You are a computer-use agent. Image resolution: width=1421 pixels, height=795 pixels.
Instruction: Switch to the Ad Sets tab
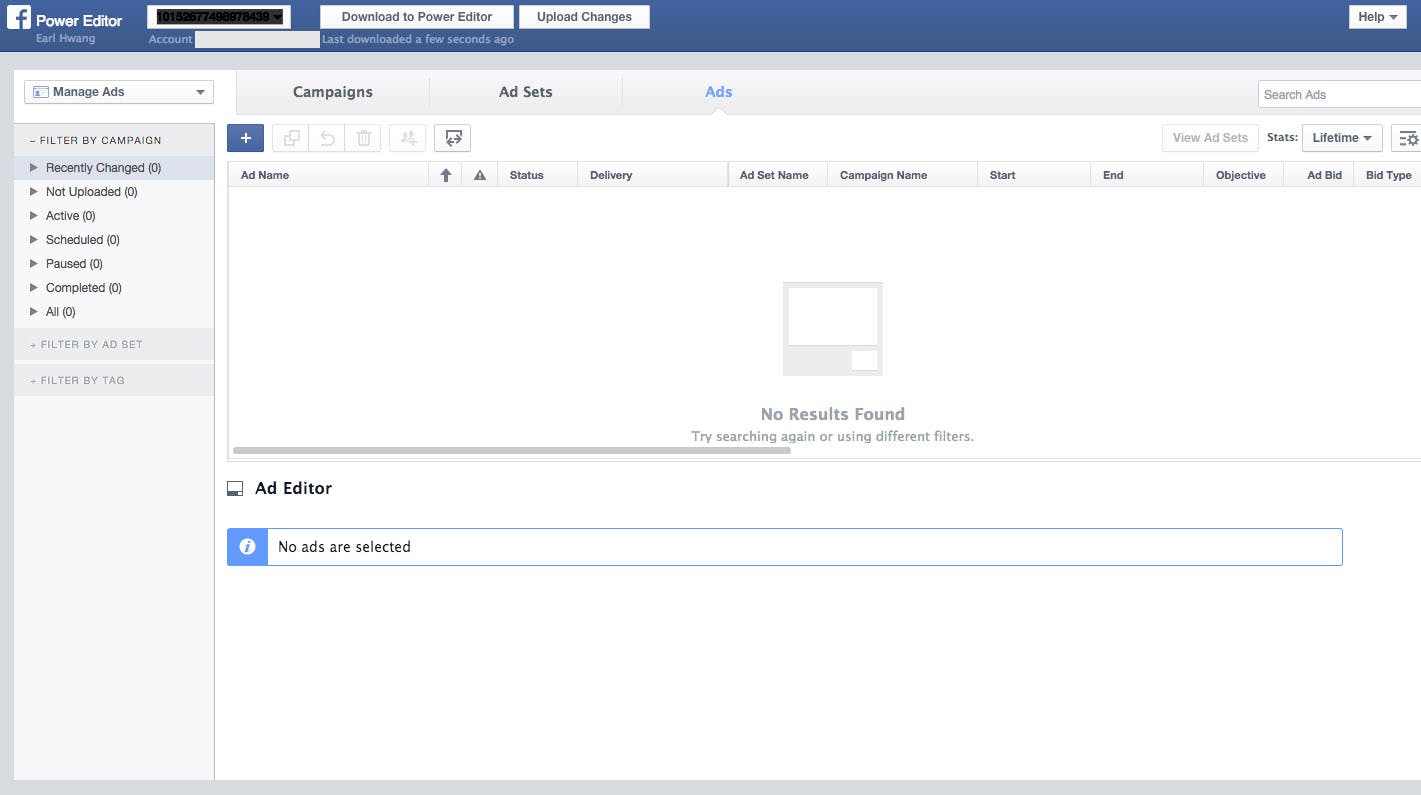click(x=526, y=92)
